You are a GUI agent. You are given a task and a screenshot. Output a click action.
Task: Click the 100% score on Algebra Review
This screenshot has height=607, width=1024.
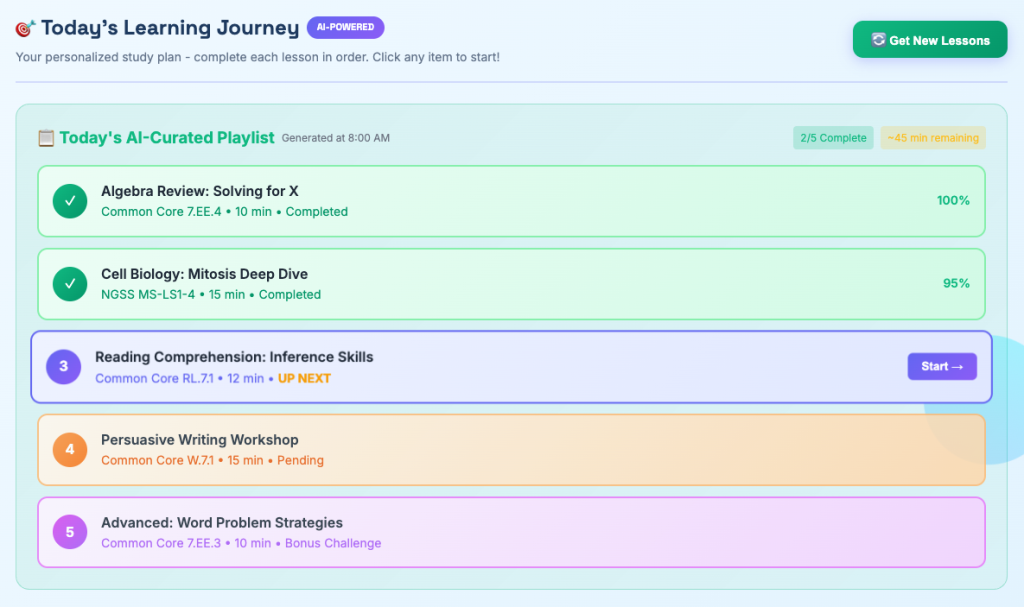coord(952,201)
